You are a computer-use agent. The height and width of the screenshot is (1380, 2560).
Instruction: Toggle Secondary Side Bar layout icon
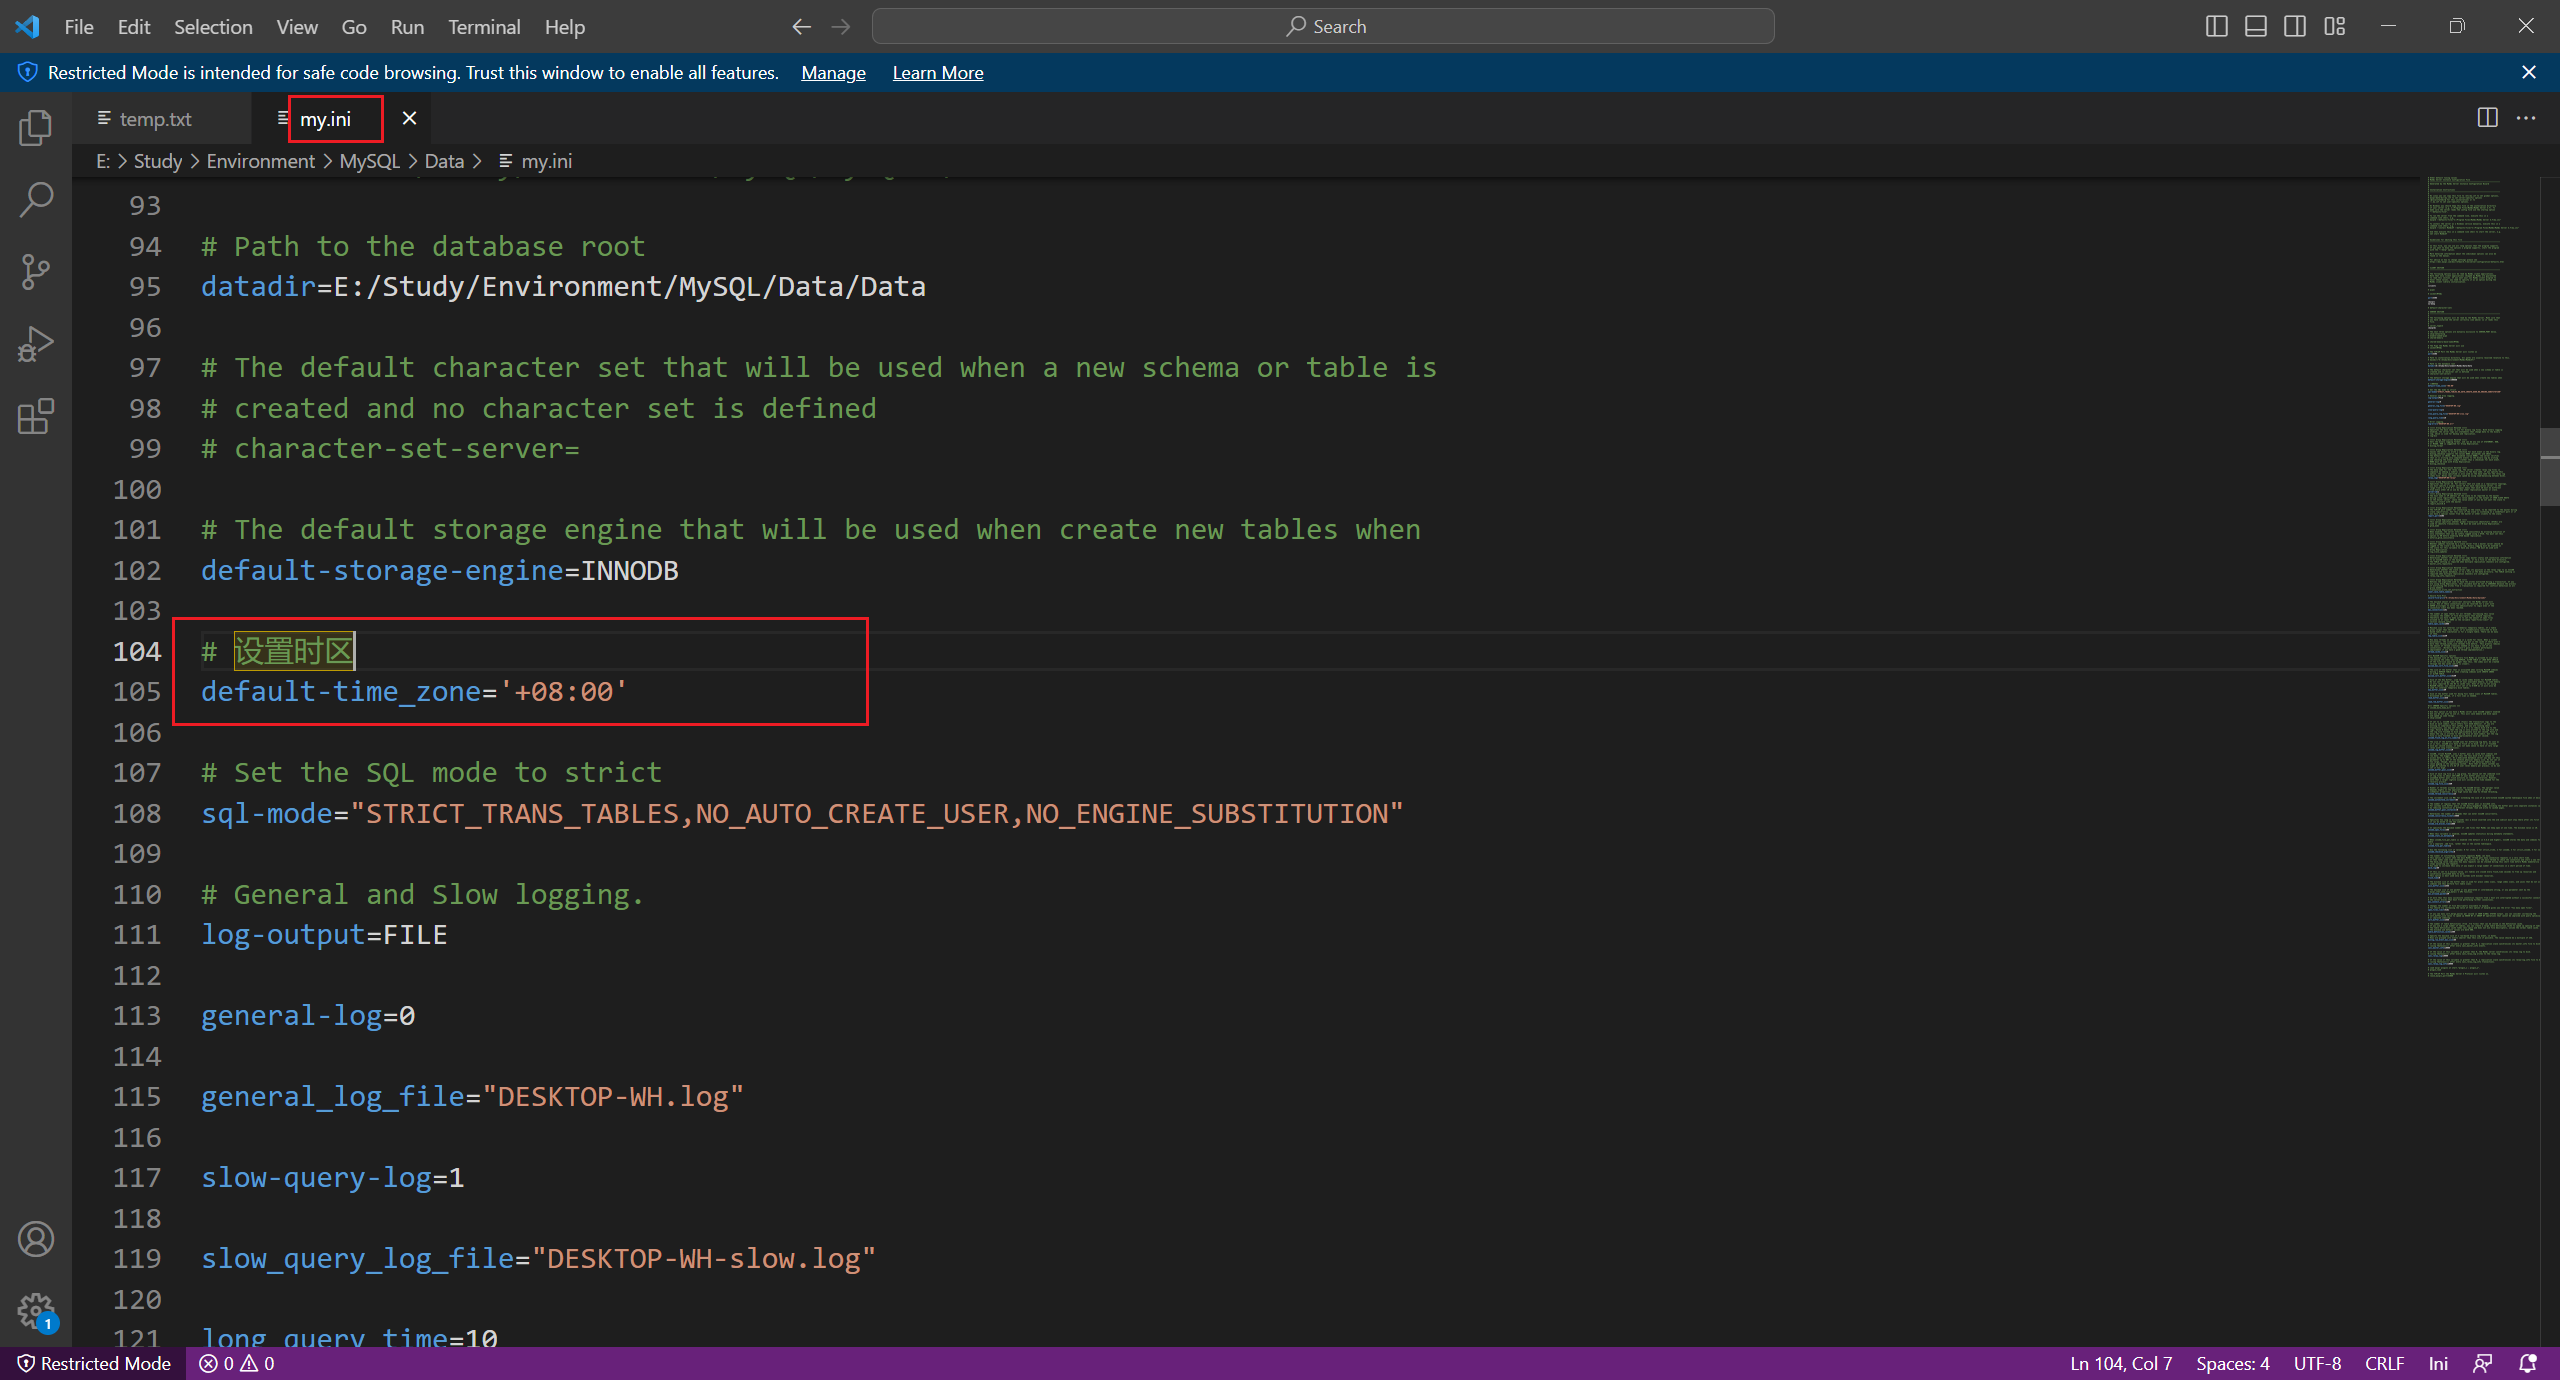(x=2295, y=27)
